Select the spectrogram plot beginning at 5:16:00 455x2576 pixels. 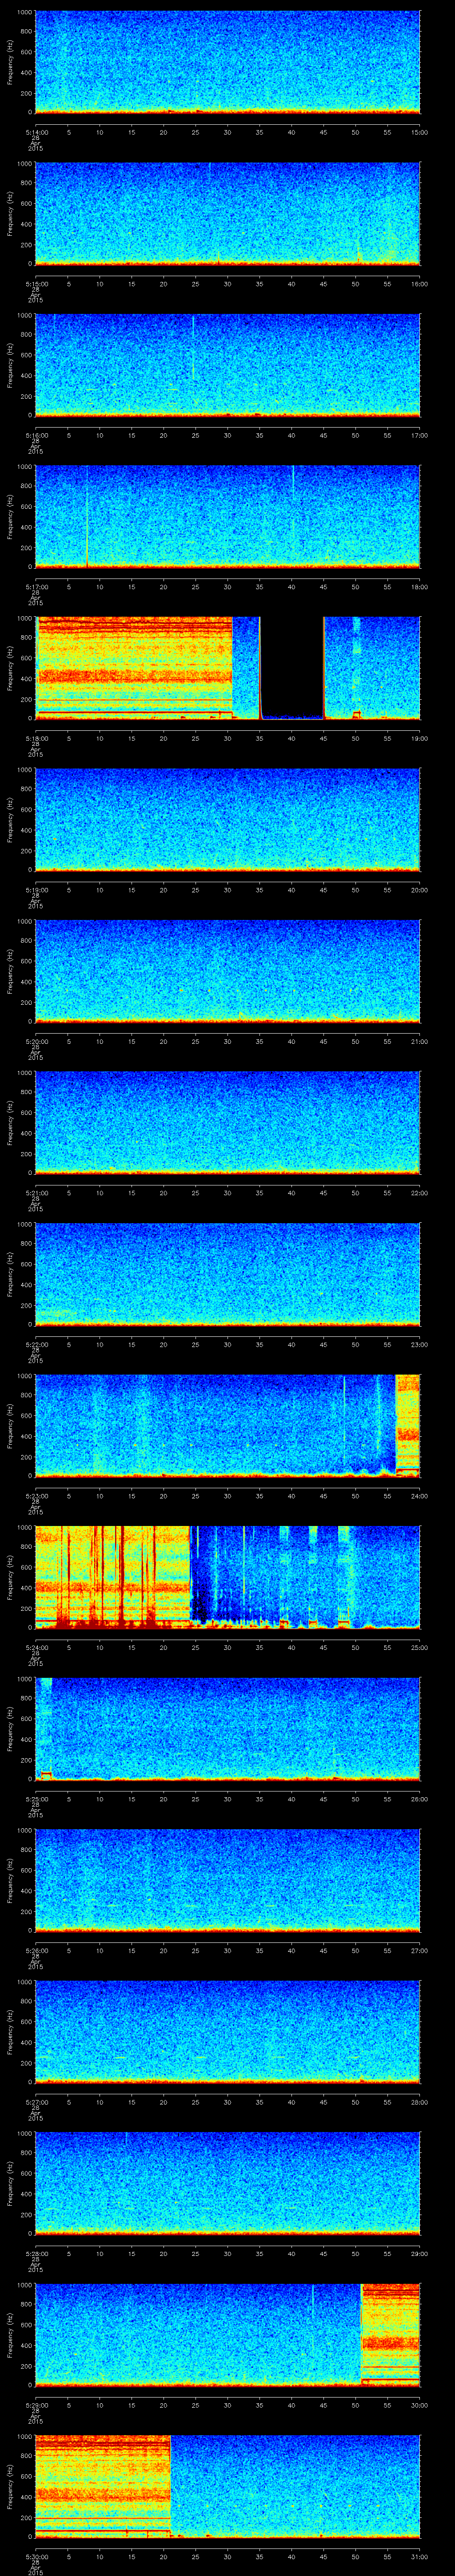pos(227,365)
